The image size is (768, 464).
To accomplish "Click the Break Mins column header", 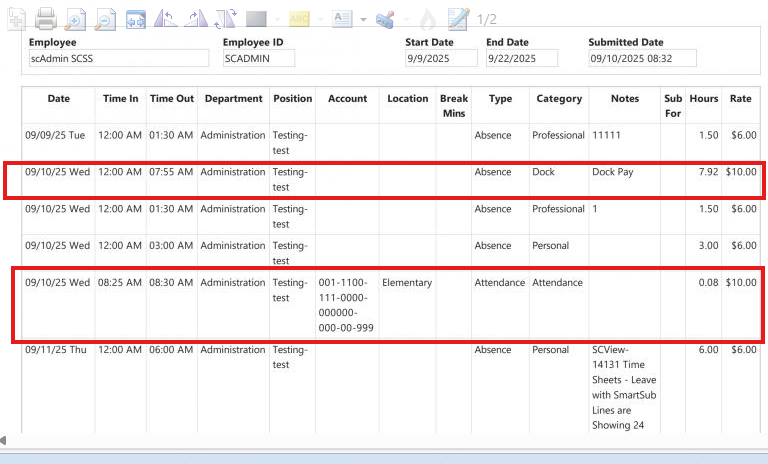I will pos(454,106).
